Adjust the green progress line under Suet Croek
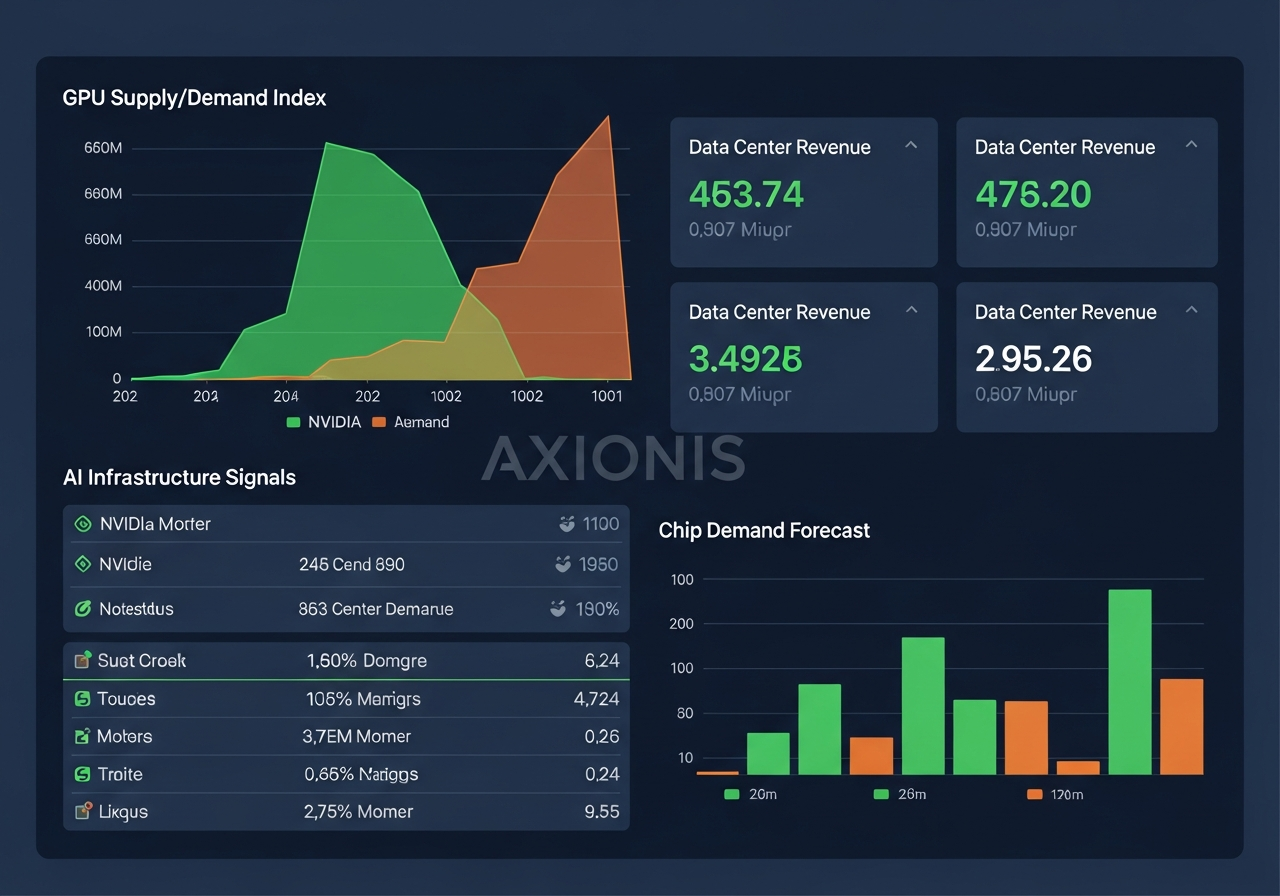 point(347,677)
